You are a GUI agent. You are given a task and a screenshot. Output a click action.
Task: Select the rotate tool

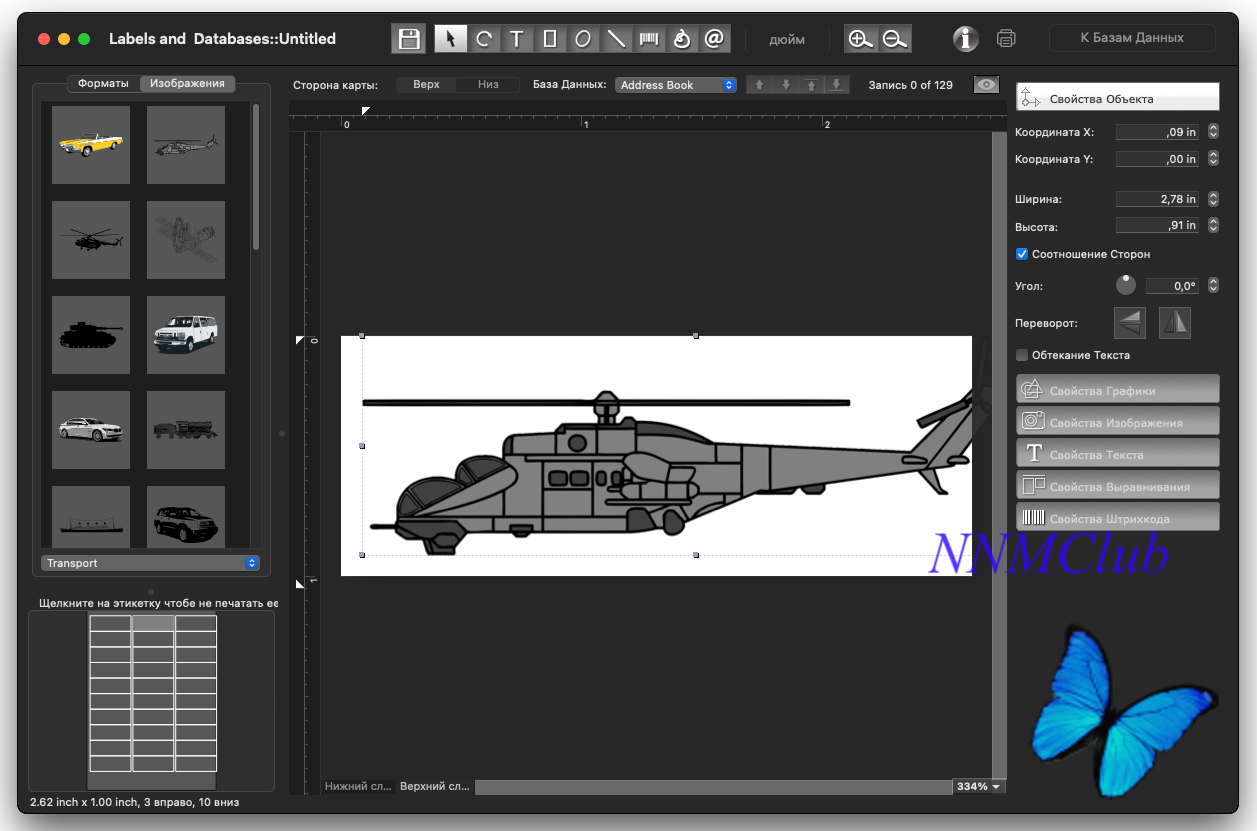[483, 39]
